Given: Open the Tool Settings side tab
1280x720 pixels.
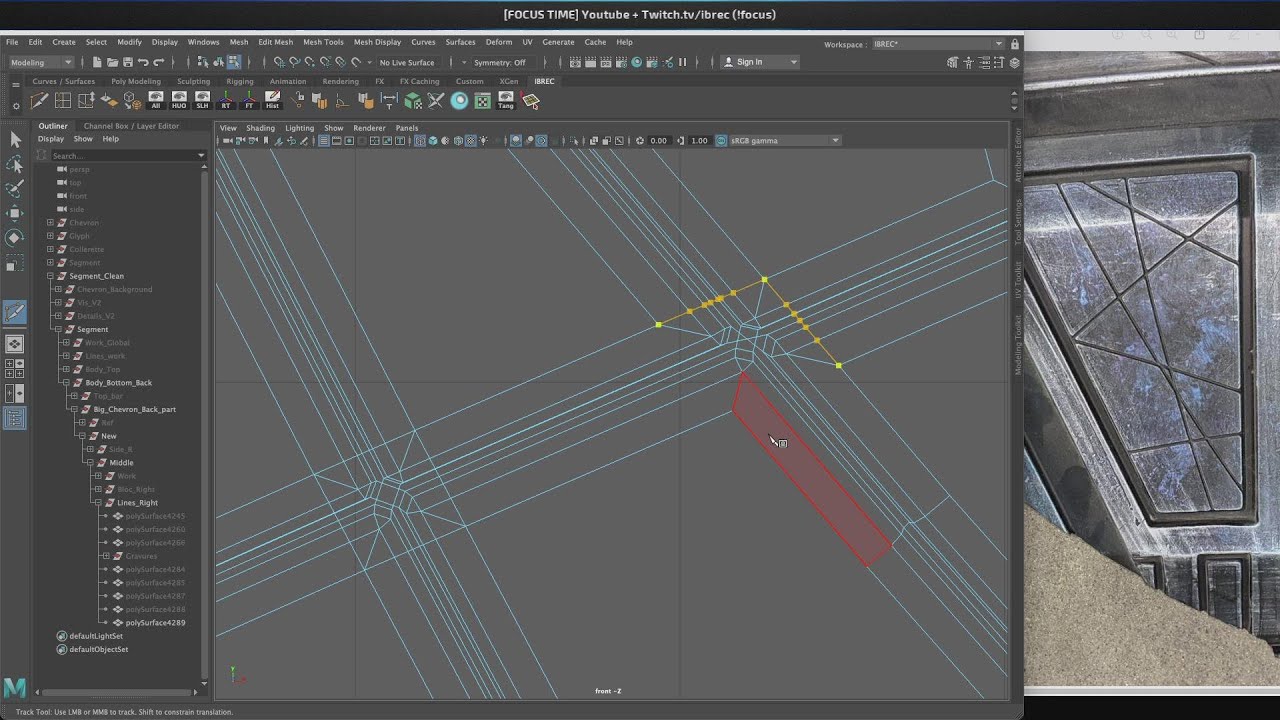Looking at the screenshot, I should [x=1018, y=222].
